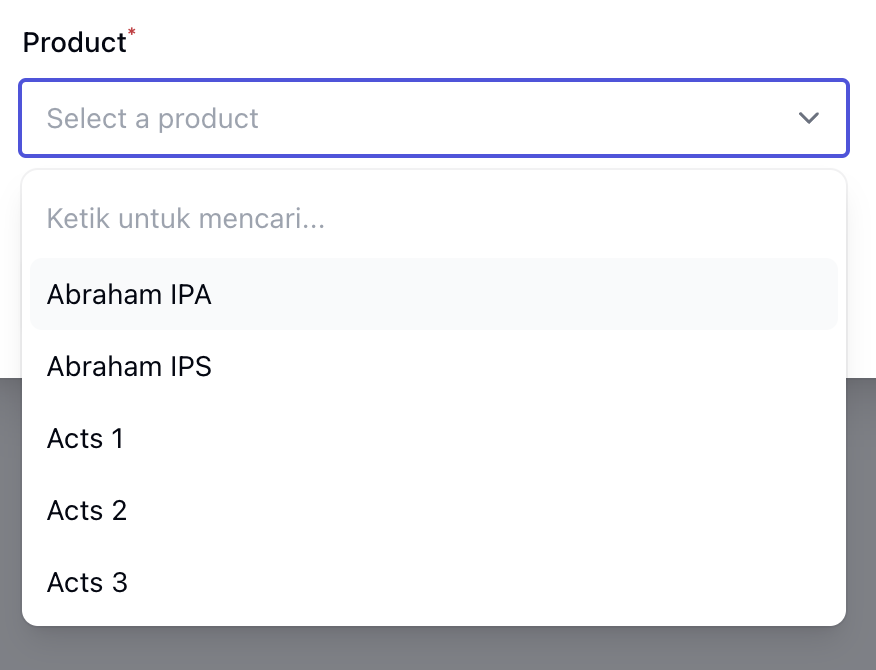Focus the search box above Abraham IPA
Image resolution: width=876 pixels, height=670 pixels.
433,218
